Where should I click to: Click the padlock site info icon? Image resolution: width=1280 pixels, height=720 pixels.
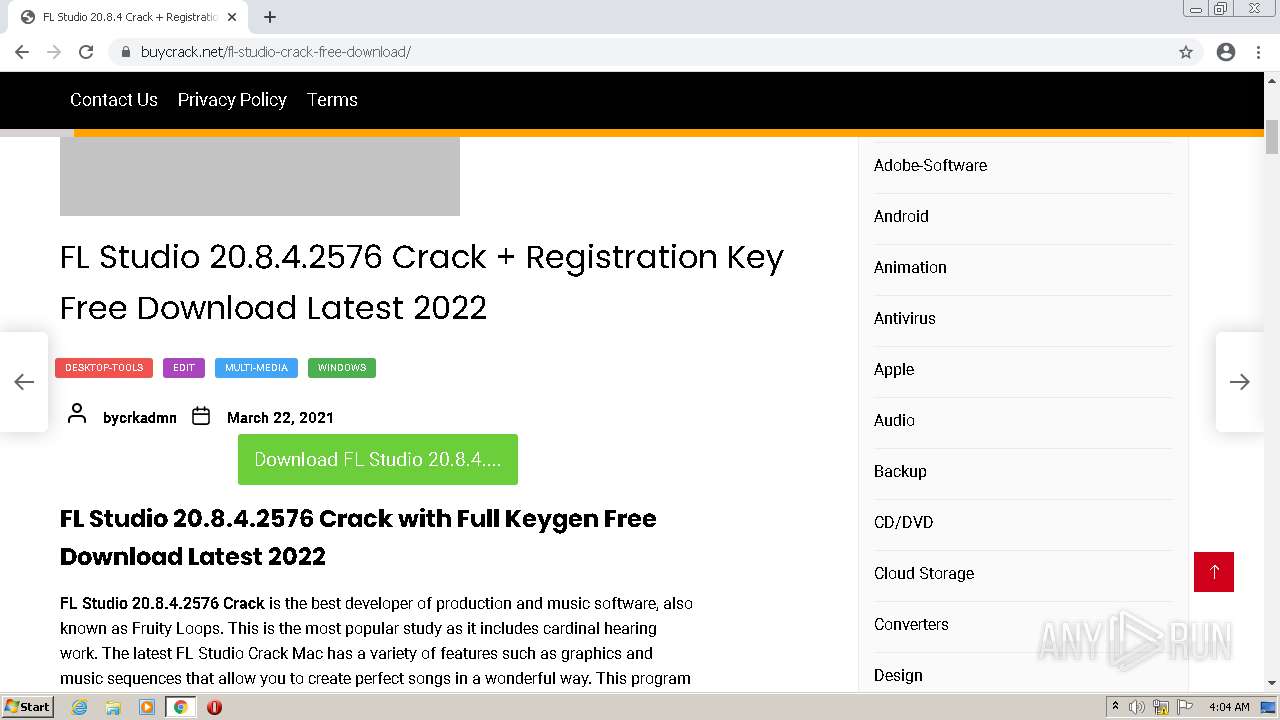(125, 52)
